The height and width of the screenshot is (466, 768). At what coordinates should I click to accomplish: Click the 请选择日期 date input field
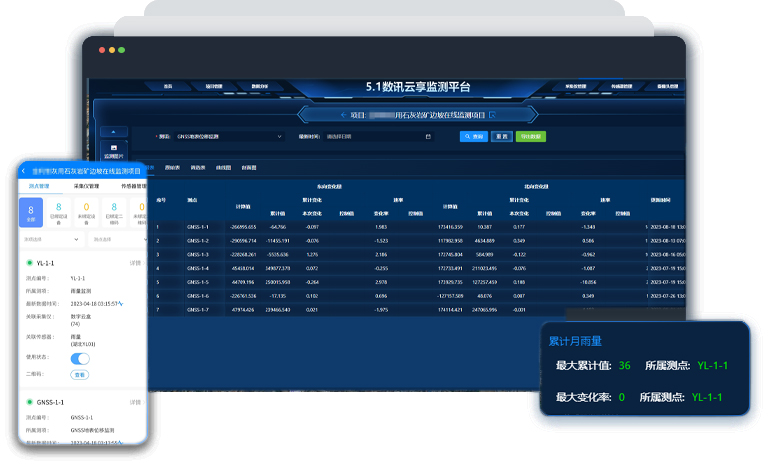point(379,137)
